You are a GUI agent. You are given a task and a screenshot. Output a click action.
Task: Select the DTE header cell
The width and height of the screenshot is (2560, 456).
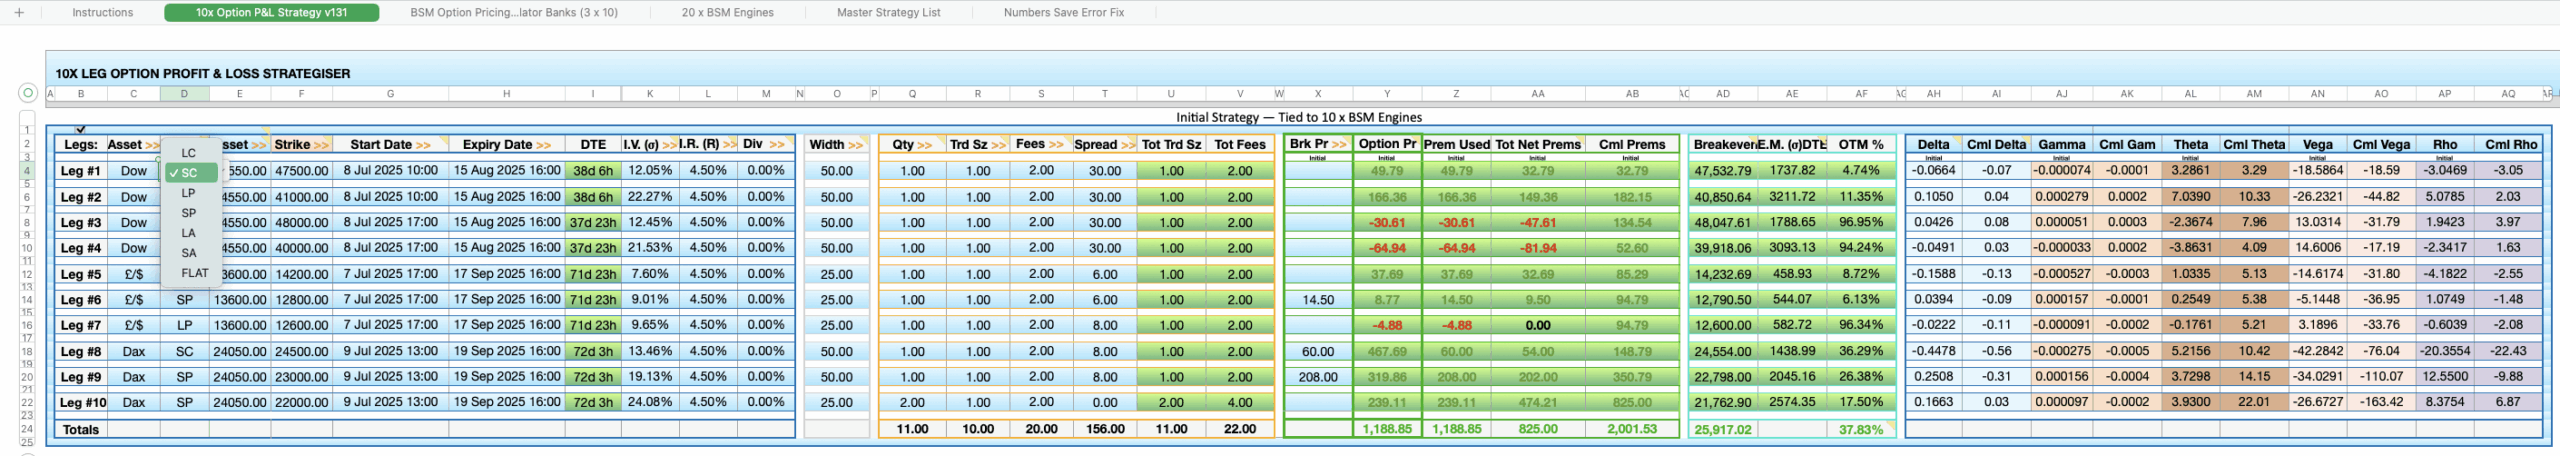pyautogui.click(x=593, y=144)
